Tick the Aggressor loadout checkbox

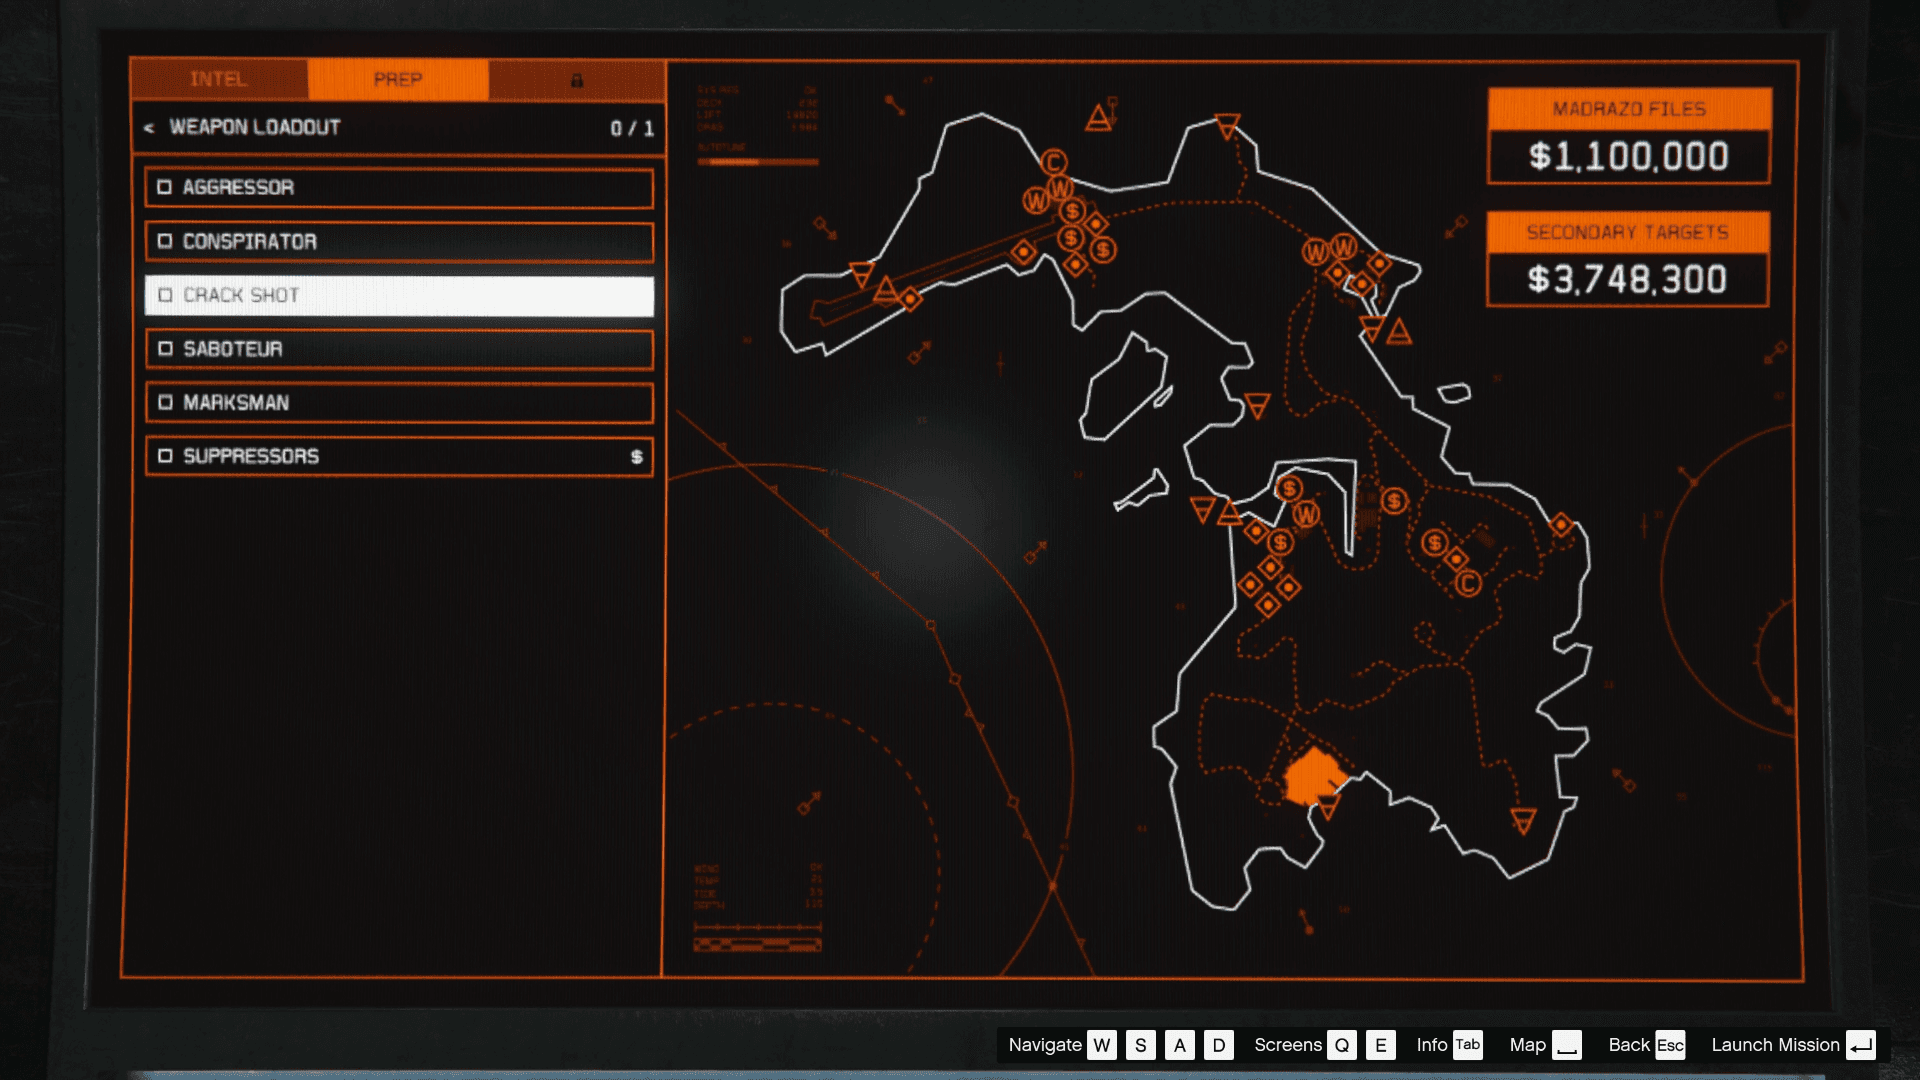click(165, 188)
